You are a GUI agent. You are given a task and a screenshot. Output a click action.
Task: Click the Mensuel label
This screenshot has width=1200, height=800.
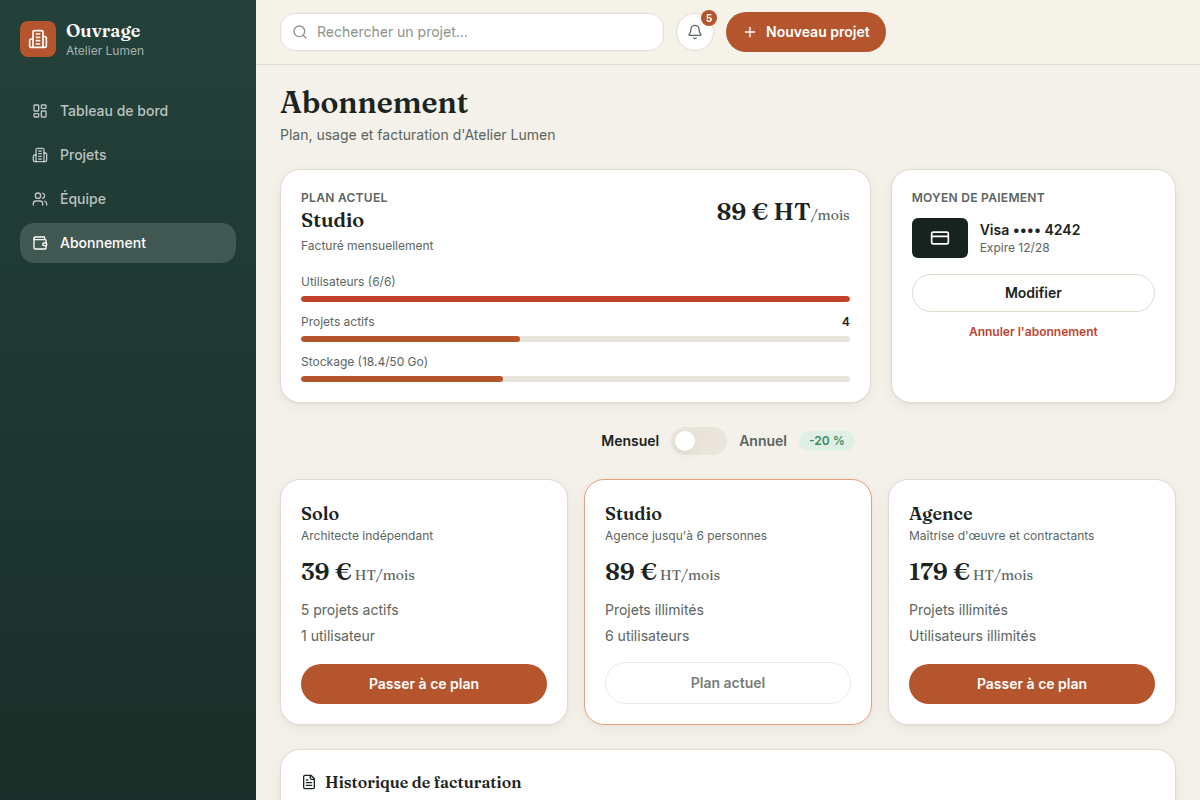(630, 441)
